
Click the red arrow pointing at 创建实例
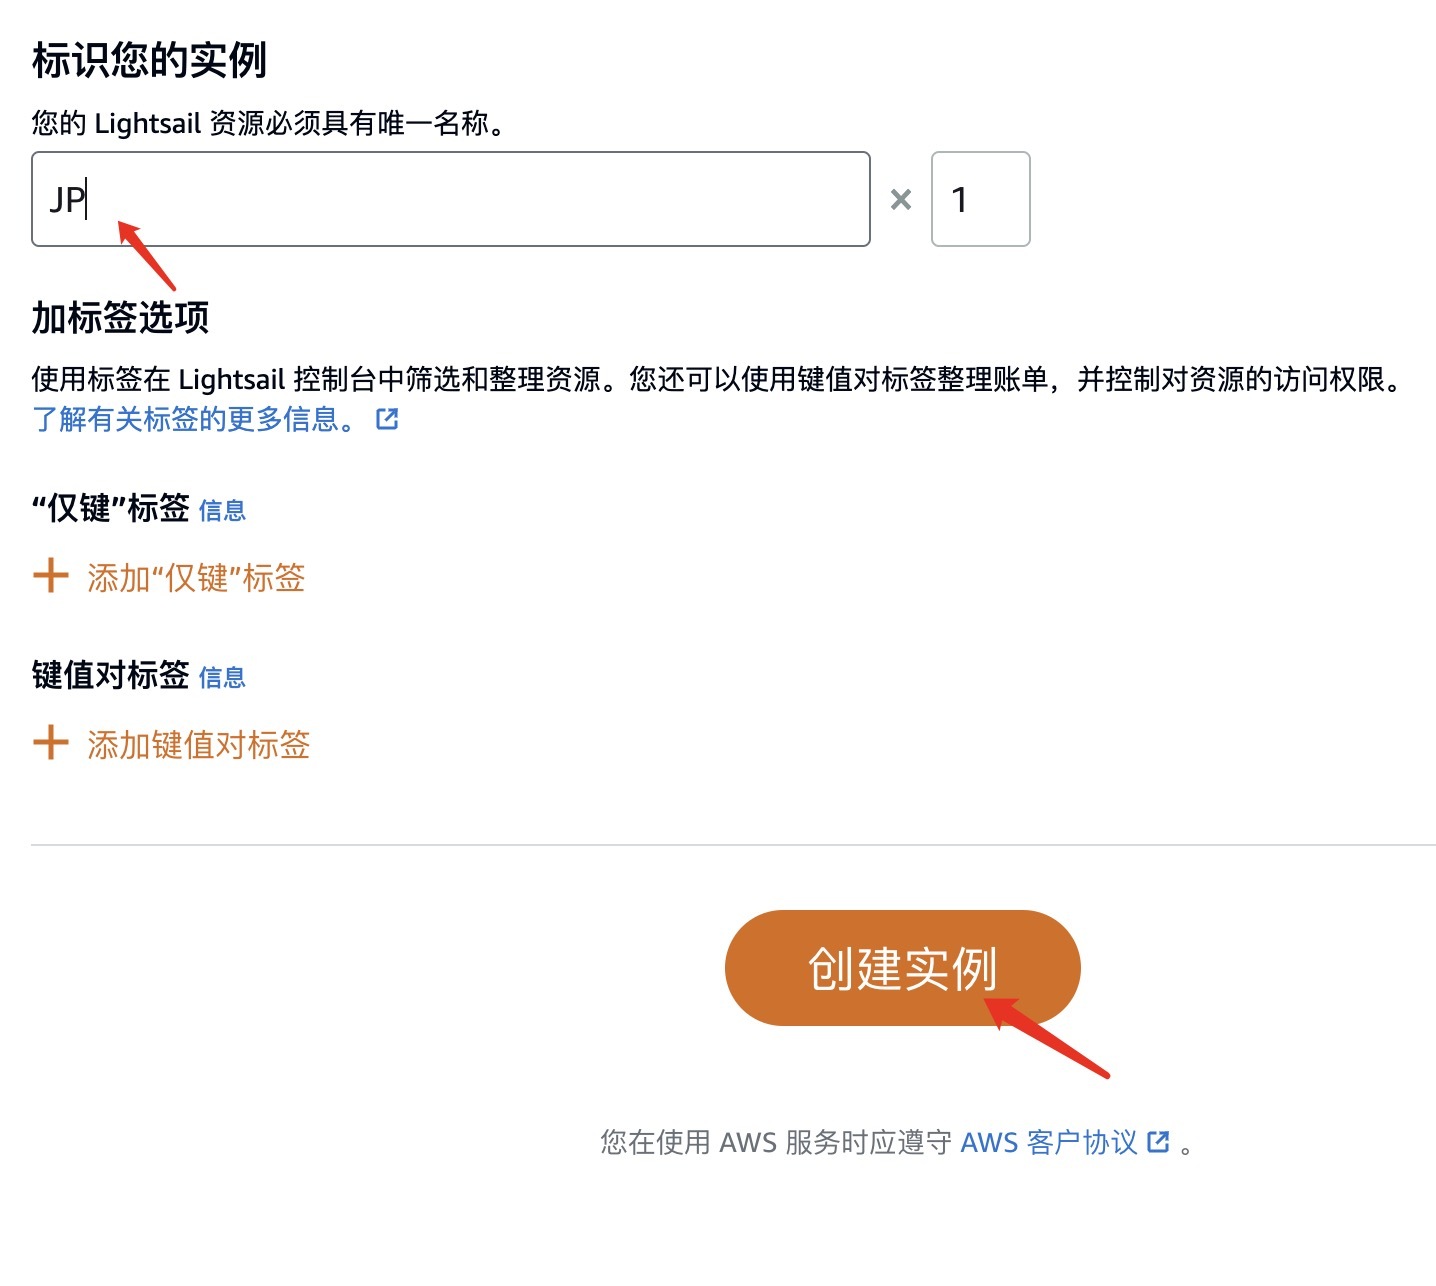tap(1047, 1038)
